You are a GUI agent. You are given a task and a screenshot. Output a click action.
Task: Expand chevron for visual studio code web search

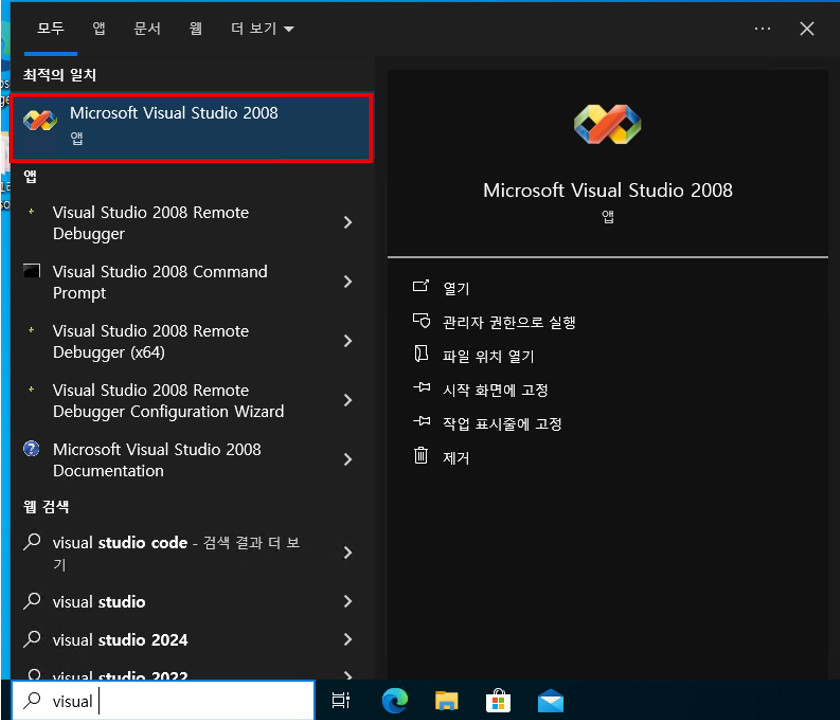[347, 553]
